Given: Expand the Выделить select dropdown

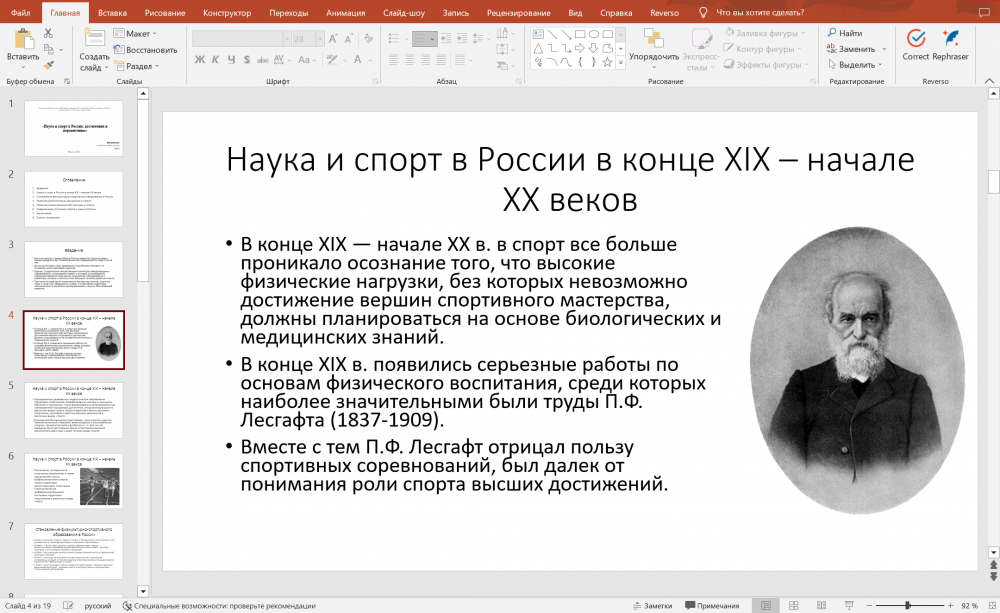Looking at the screenshot, I should coord(857,65).
